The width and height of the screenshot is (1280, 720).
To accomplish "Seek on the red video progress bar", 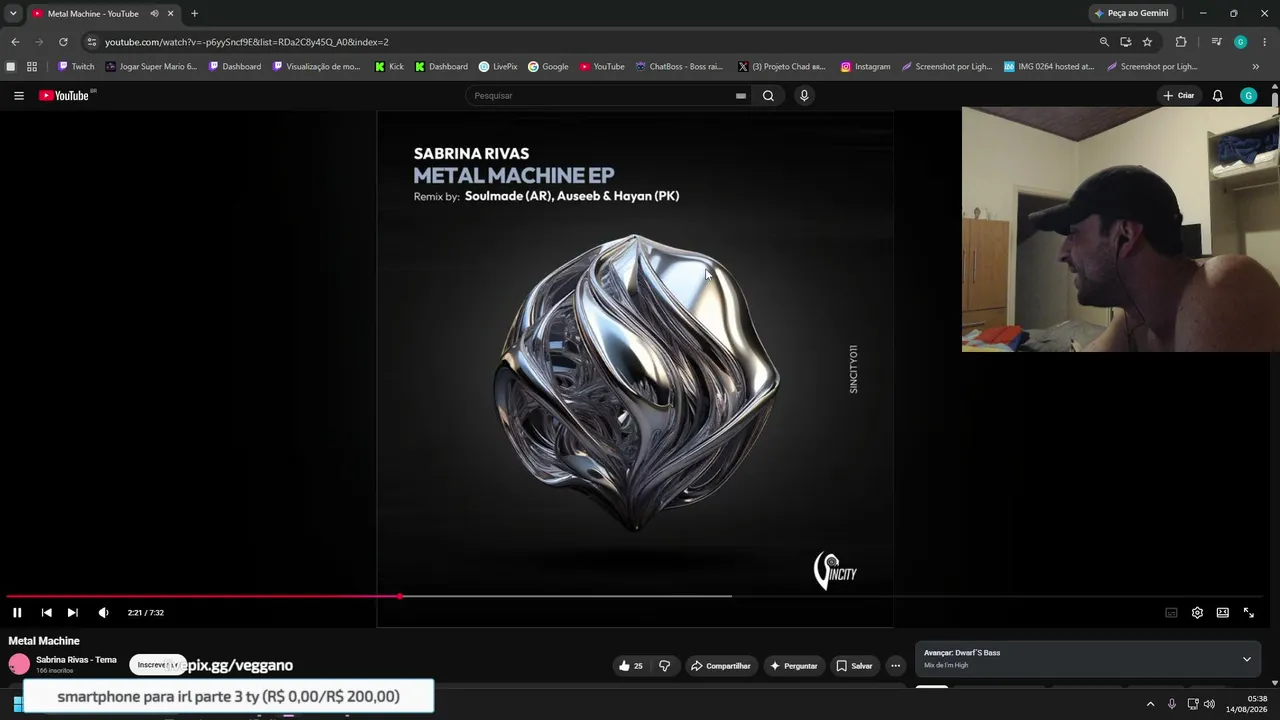I will click(x=204, y=597).
